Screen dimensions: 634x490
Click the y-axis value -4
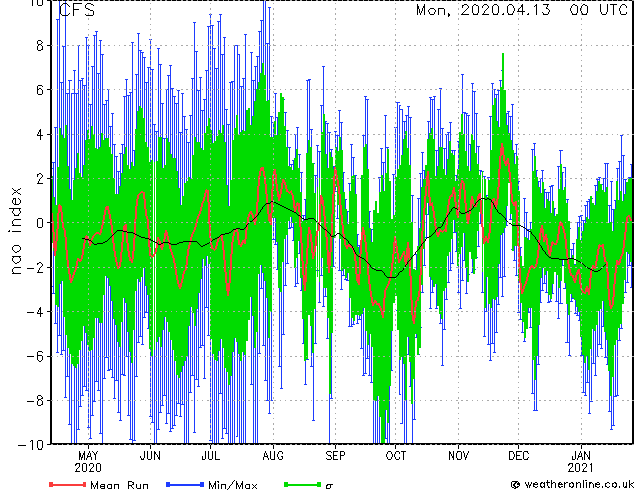[35, 312]
